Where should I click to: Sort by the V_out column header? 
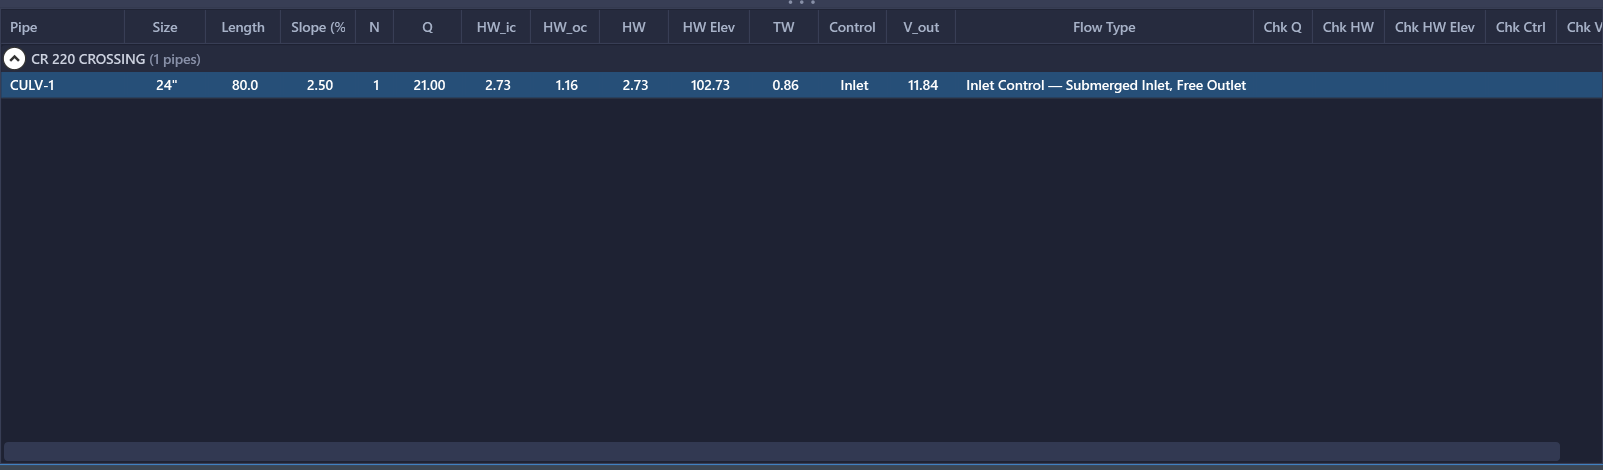tap(921, 27)
